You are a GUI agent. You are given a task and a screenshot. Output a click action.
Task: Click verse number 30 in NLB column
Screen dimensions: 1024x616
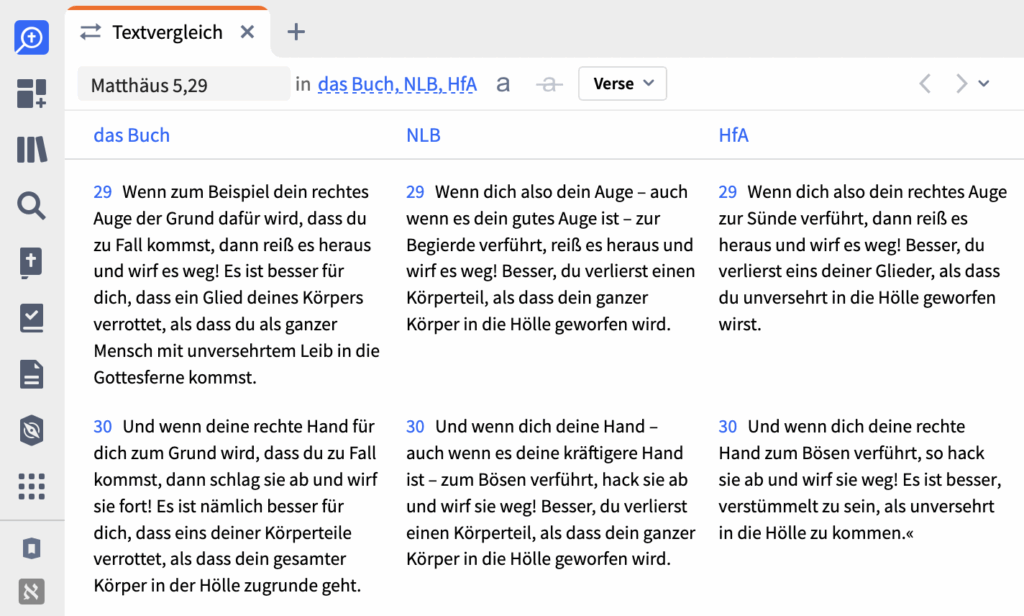(x=415, y=427)
